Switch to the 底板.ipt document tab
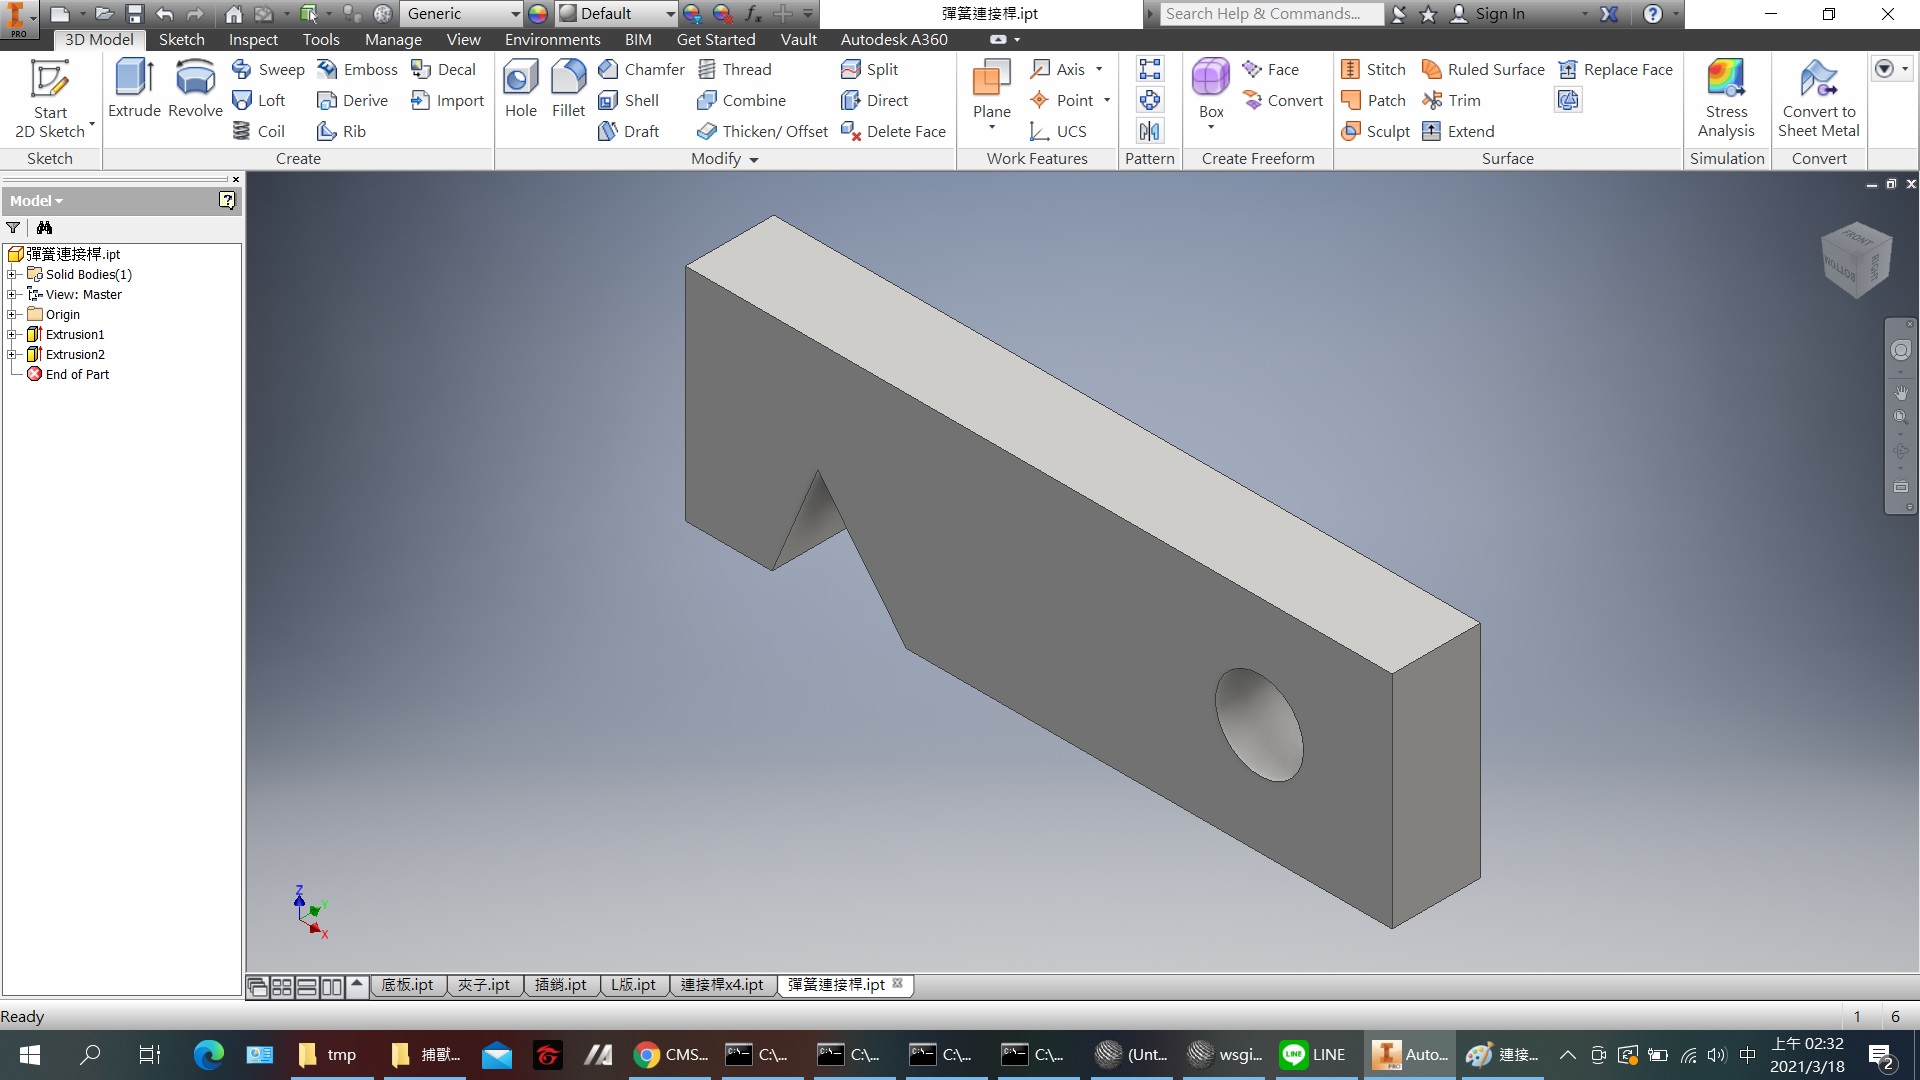 pos(407,985)
